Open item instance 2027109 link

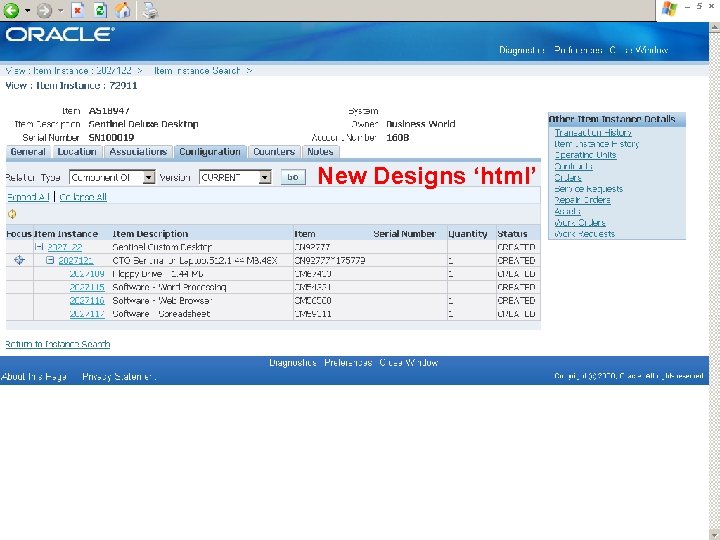(87, 274)
